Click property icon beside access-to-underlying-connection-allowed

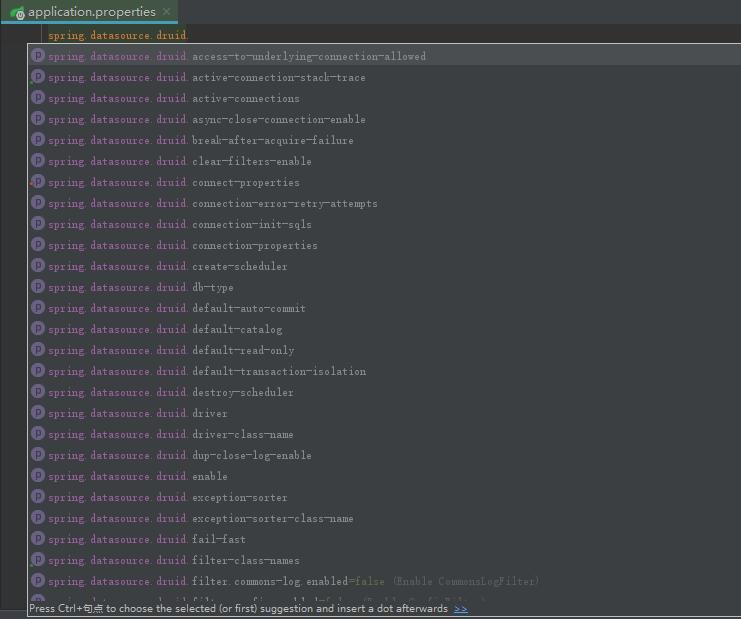pyautogui.click(x=38, y=56)
